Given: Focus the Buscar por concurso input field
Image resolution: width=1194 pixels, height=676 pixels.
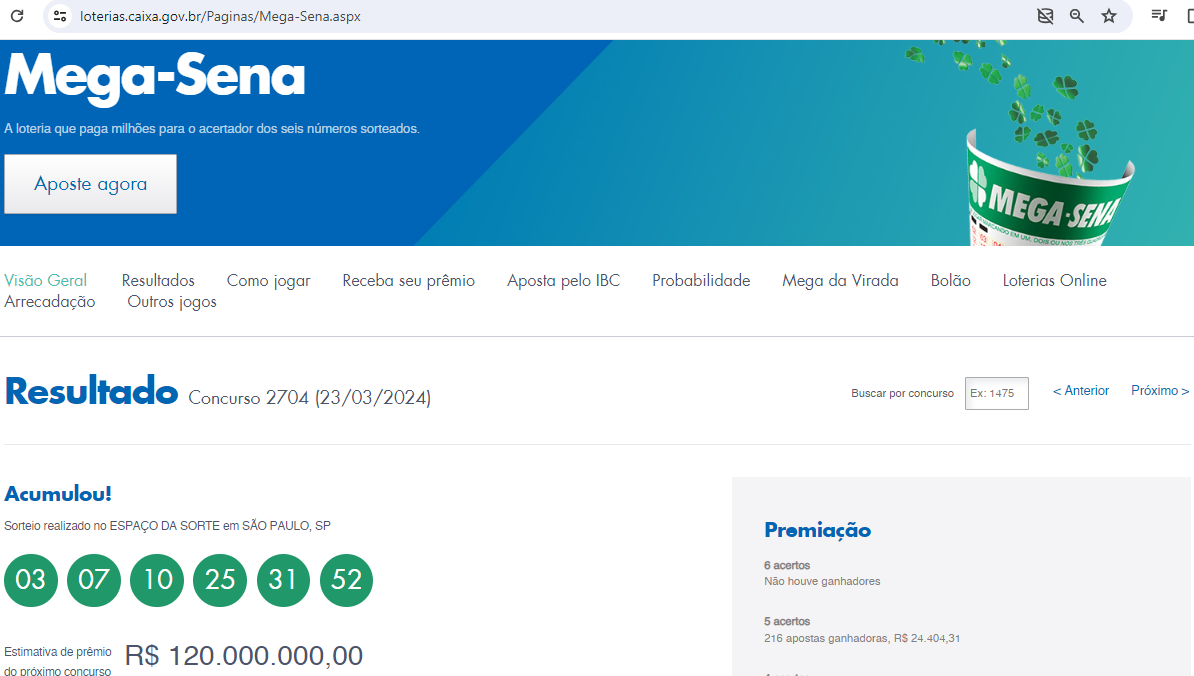Looking at the screenshot, I should coord(997,394).
